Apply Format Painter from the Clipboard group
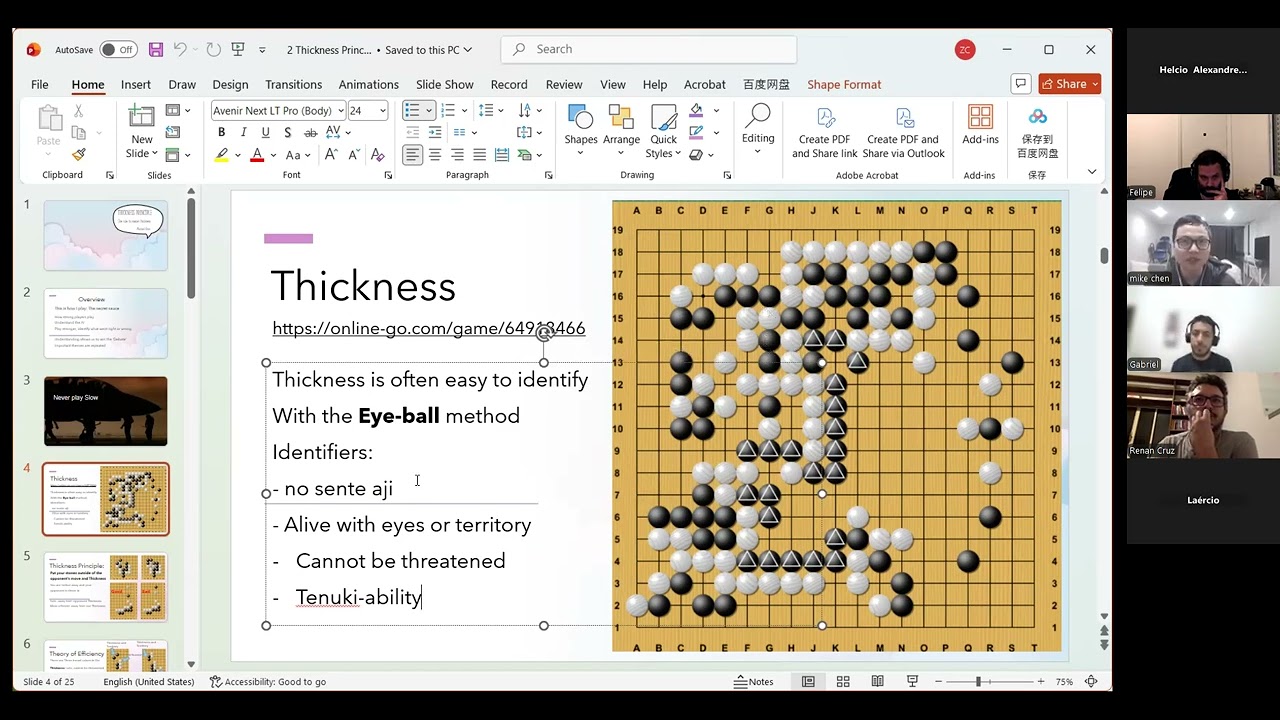The height and width of the screenshot is (720, 1280). 79,155
